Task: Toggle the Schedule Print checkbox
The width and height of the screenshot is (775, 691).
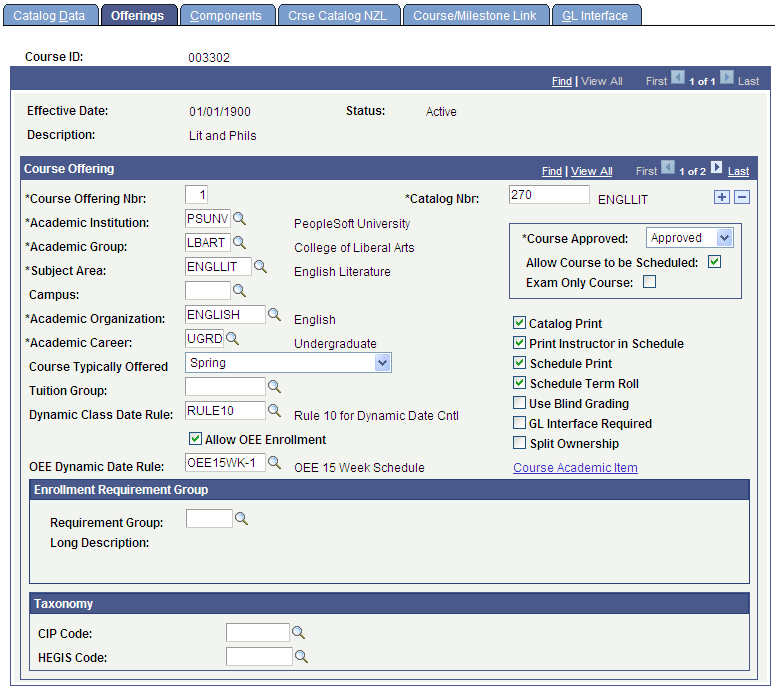Action: pos(519,363)
